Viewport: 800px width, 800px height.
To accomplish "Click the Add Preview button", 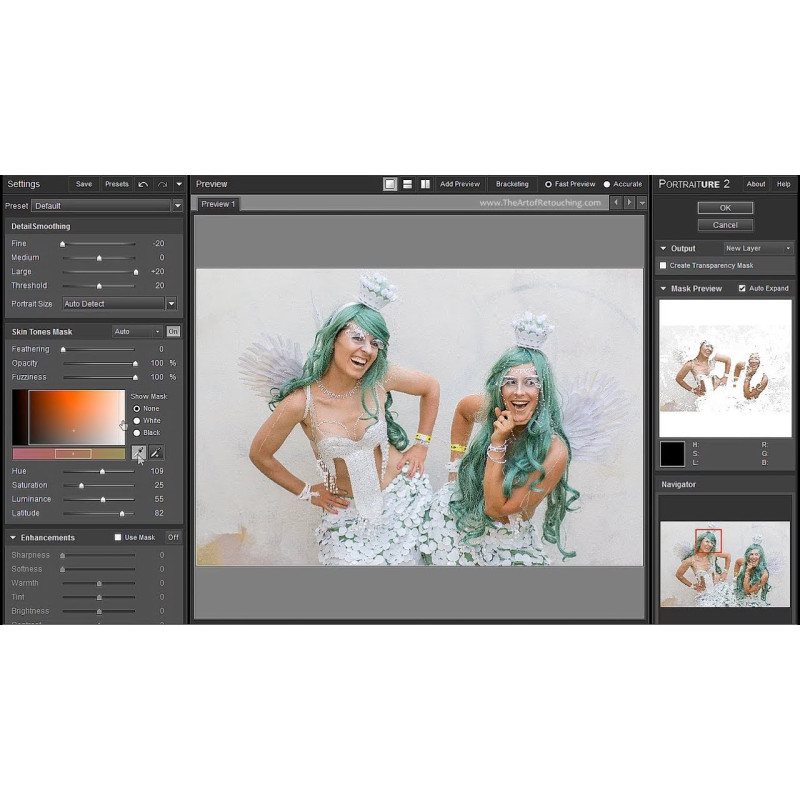I will click(460, 184).
